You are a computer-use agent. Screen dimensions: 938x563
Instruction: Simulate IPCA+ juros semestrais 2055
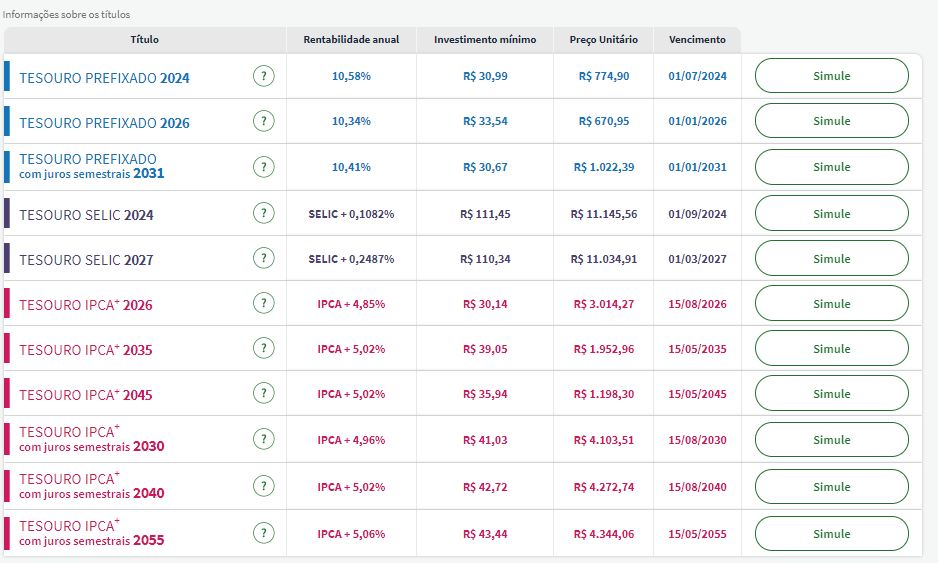832,534
